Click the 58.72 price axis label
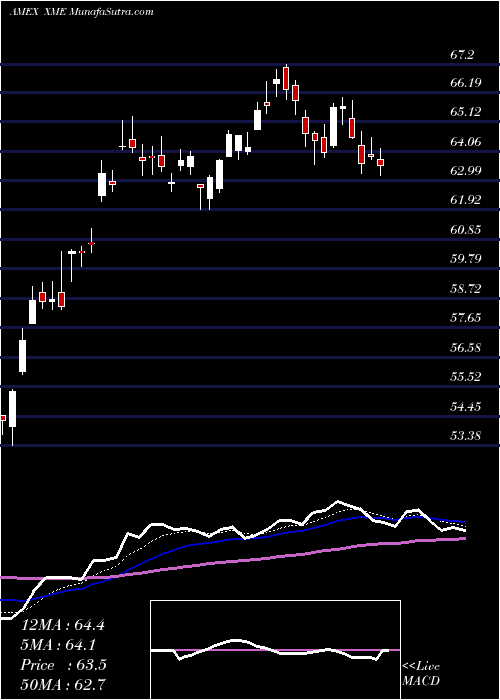This screenshot has height=700, width=500. click(x=466, y=288)
